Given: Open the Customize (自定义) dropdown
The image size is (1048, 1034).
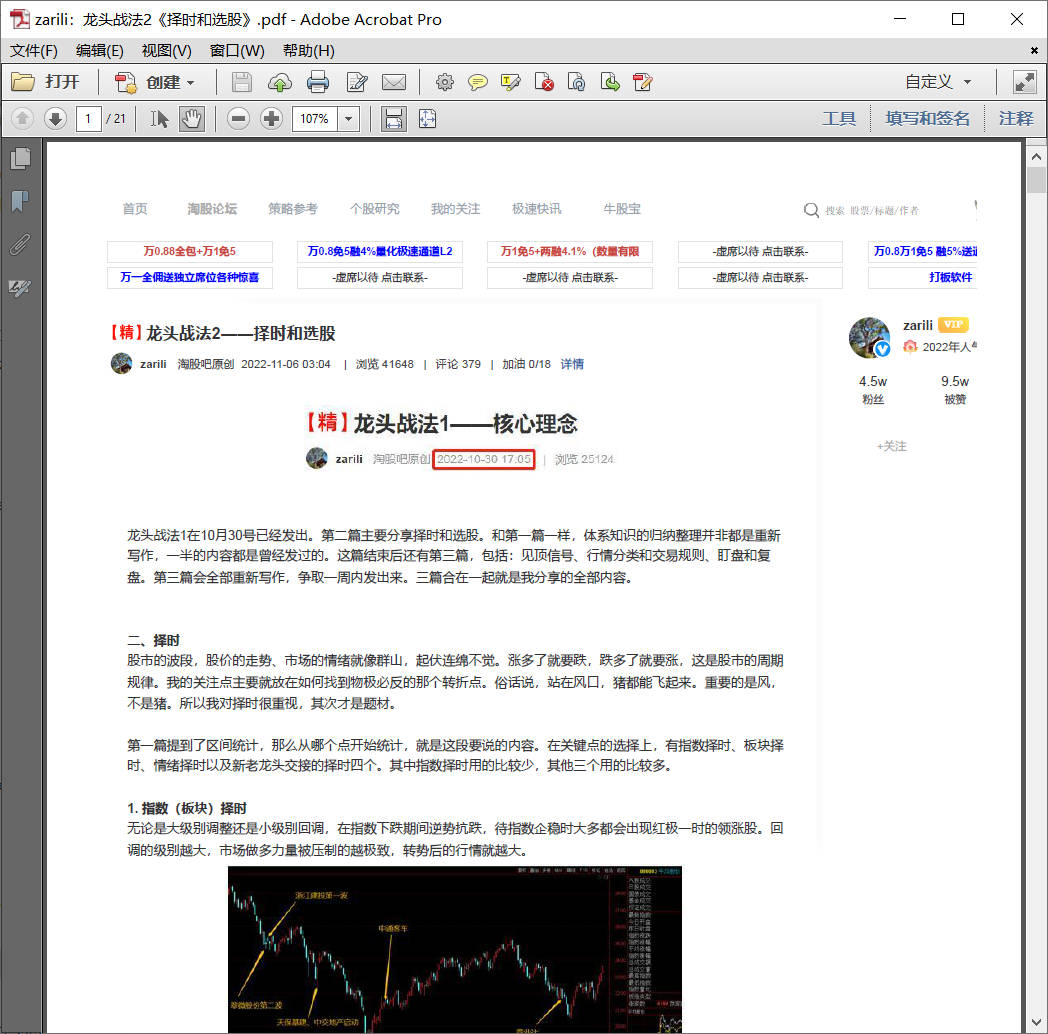Looking at the screenshot, I should (x=938, y=82).
